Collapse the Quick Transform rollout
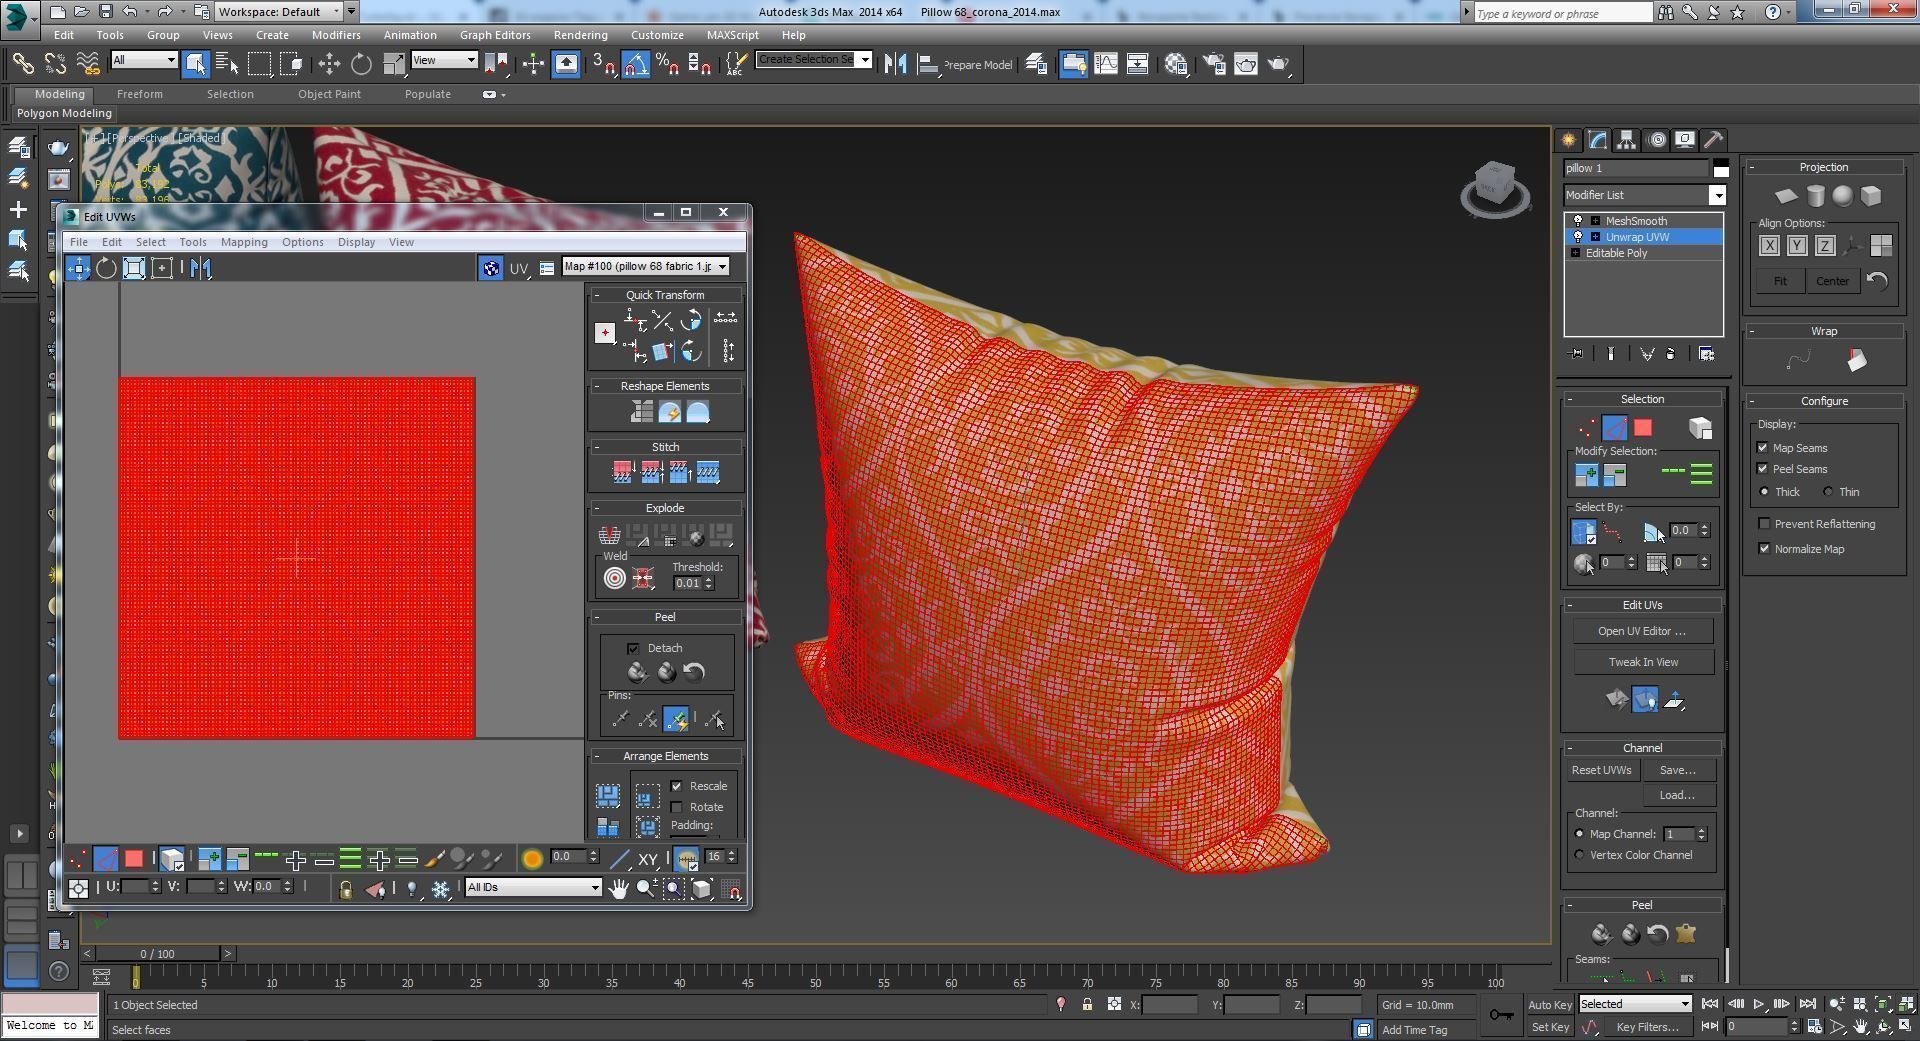 tap(665, 295)
